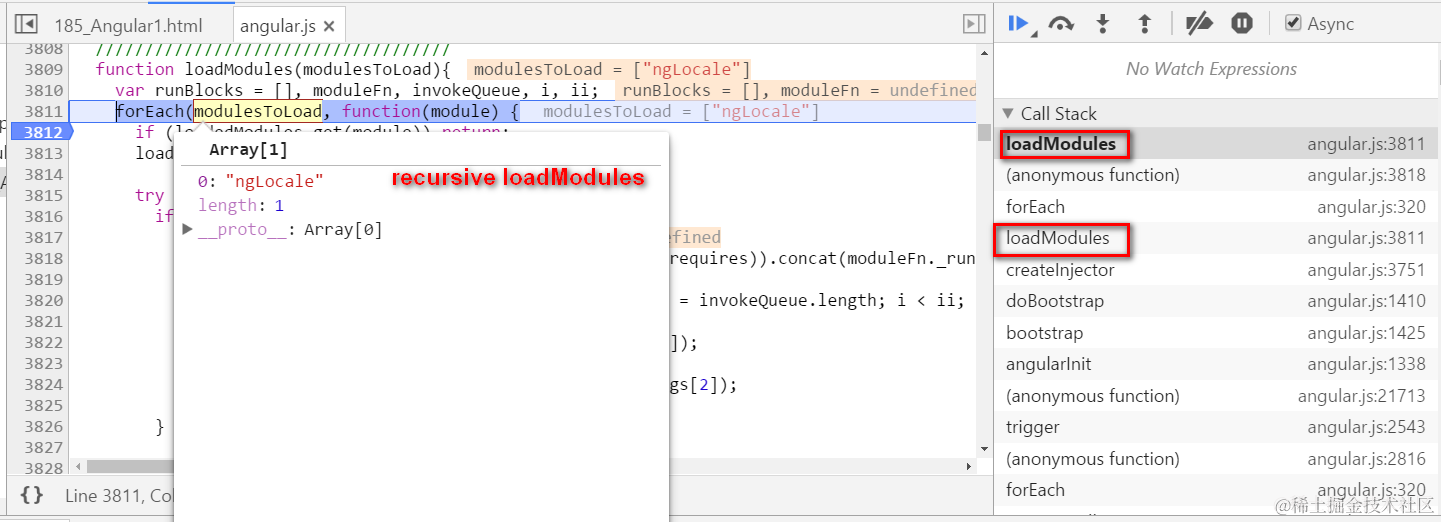Click breakpoint marker on line 3812
Screen dimensions: 1441x522
point(42,132)
